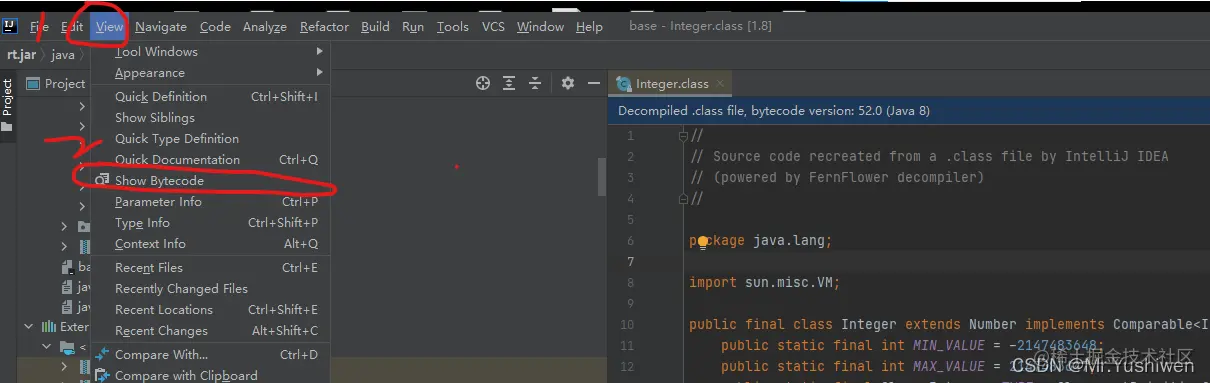Open the Help menu

[590, 27]
